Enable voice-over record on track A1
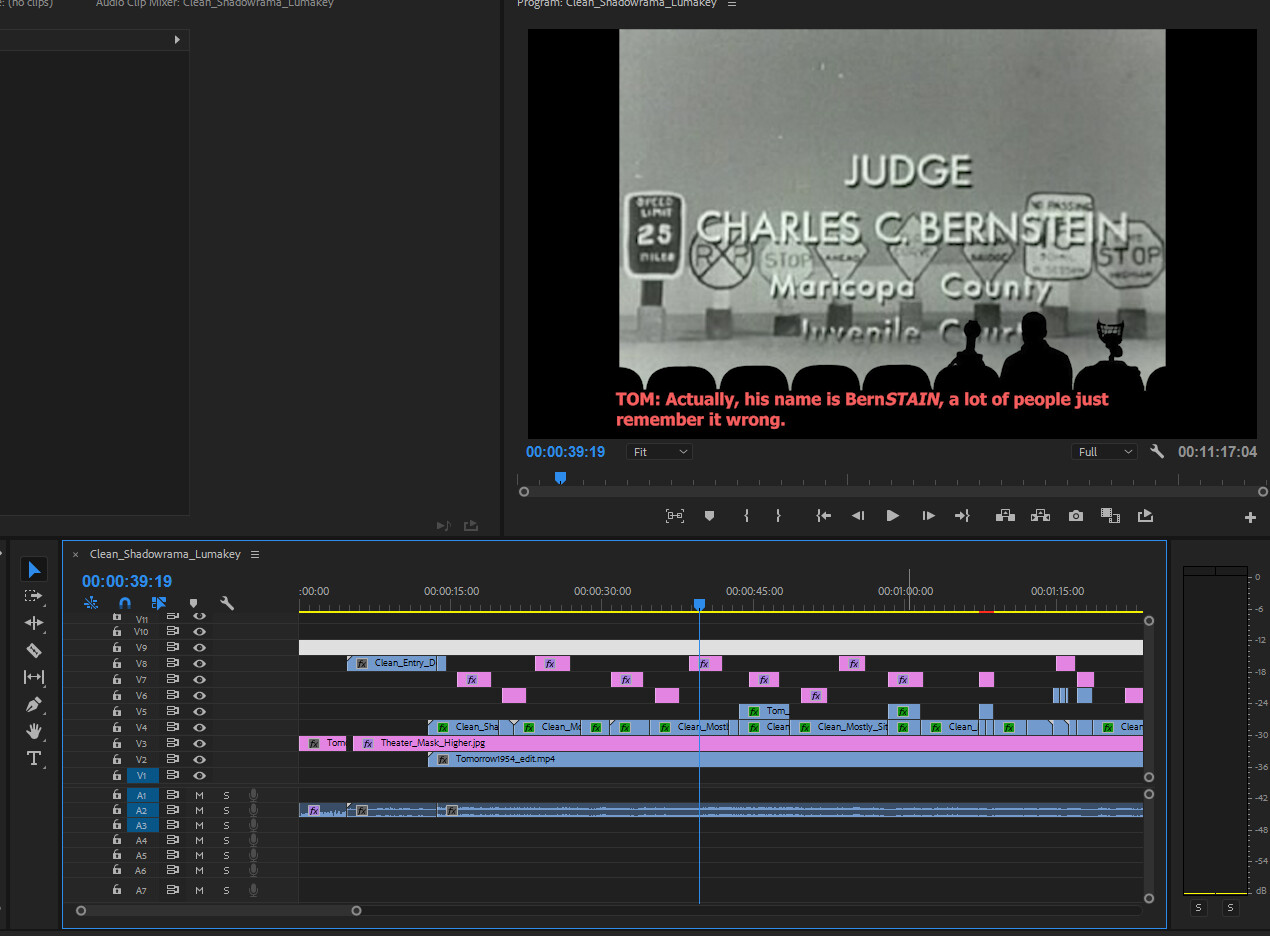The height and width of the screenshot is (936, 1270). point(253,795)
